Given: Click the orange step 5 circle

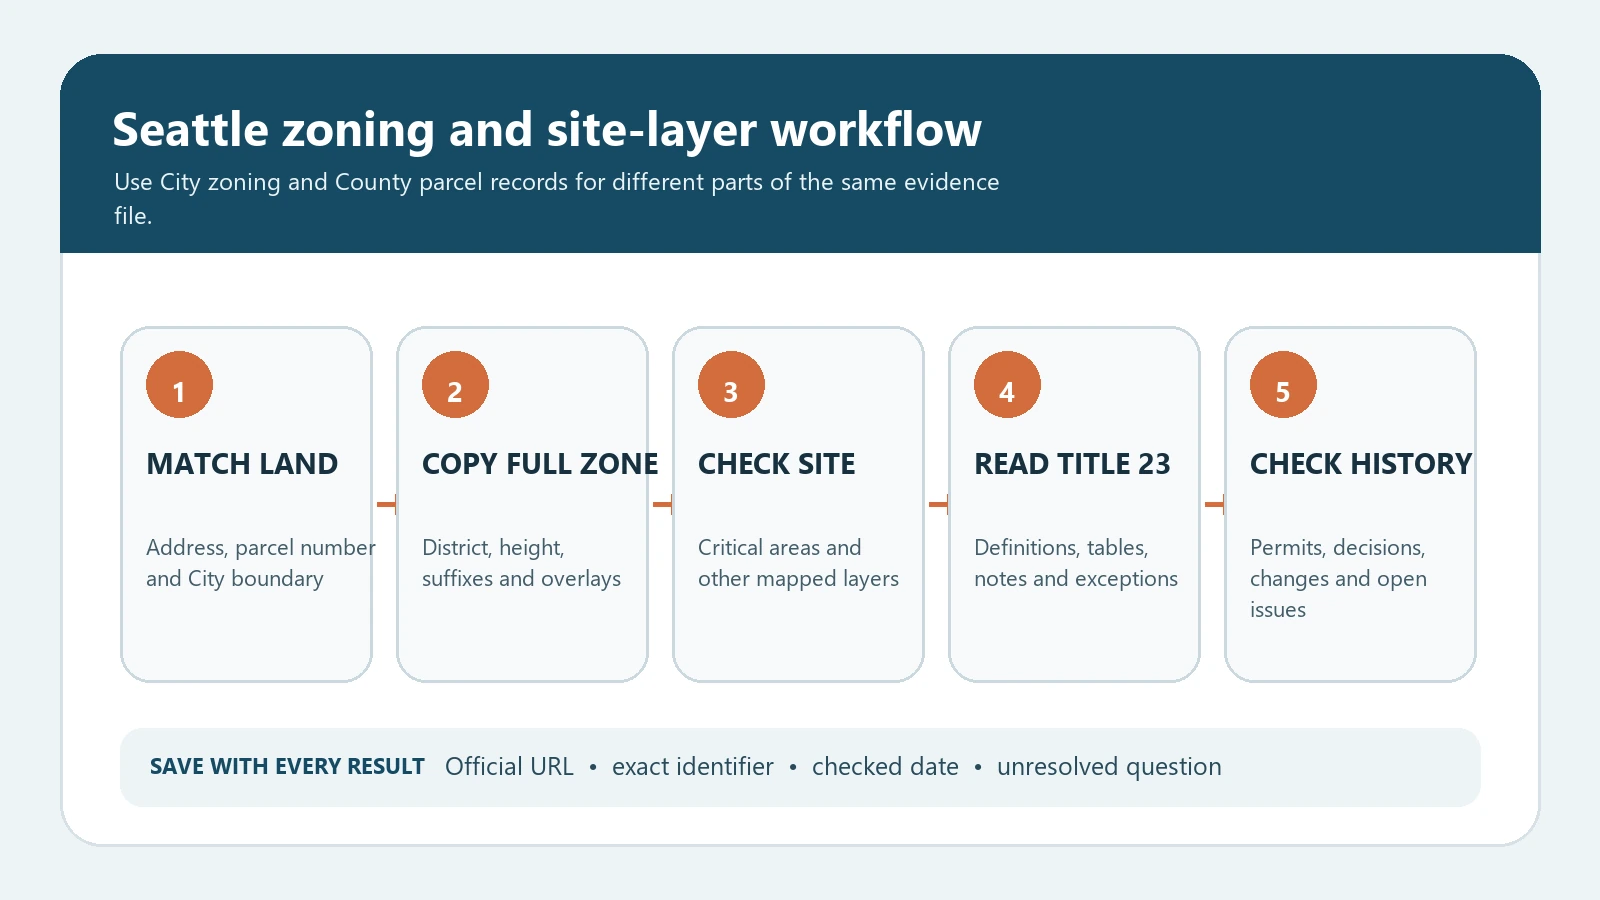Looking at the screenshot, I should (x=1283, y=384).
